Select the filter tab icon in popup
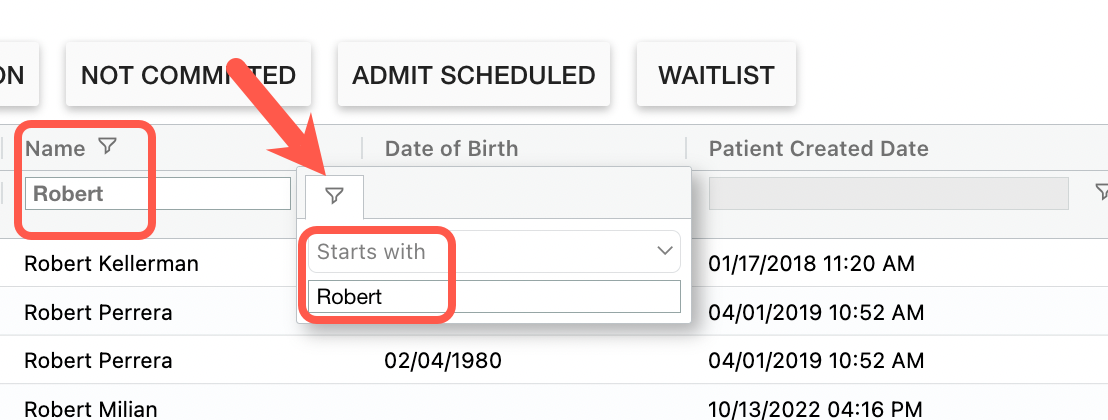This screenshot has height=420, width=1108. pyautogui.click(x=335, y=196)
